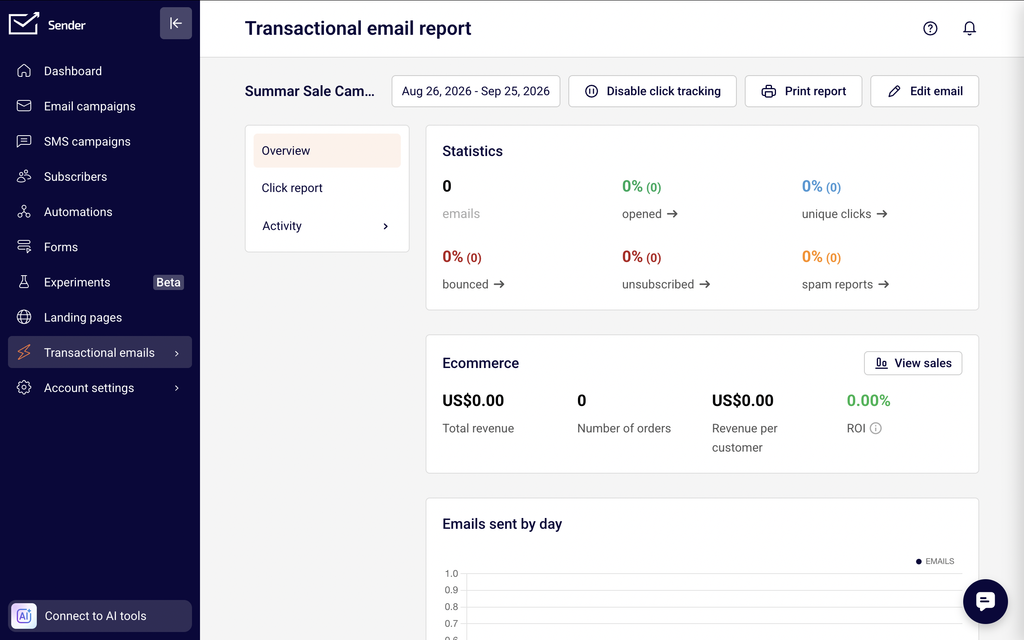Open SMS campaigns section
This screenshot has width=1024, height=640.
(100, 141)
